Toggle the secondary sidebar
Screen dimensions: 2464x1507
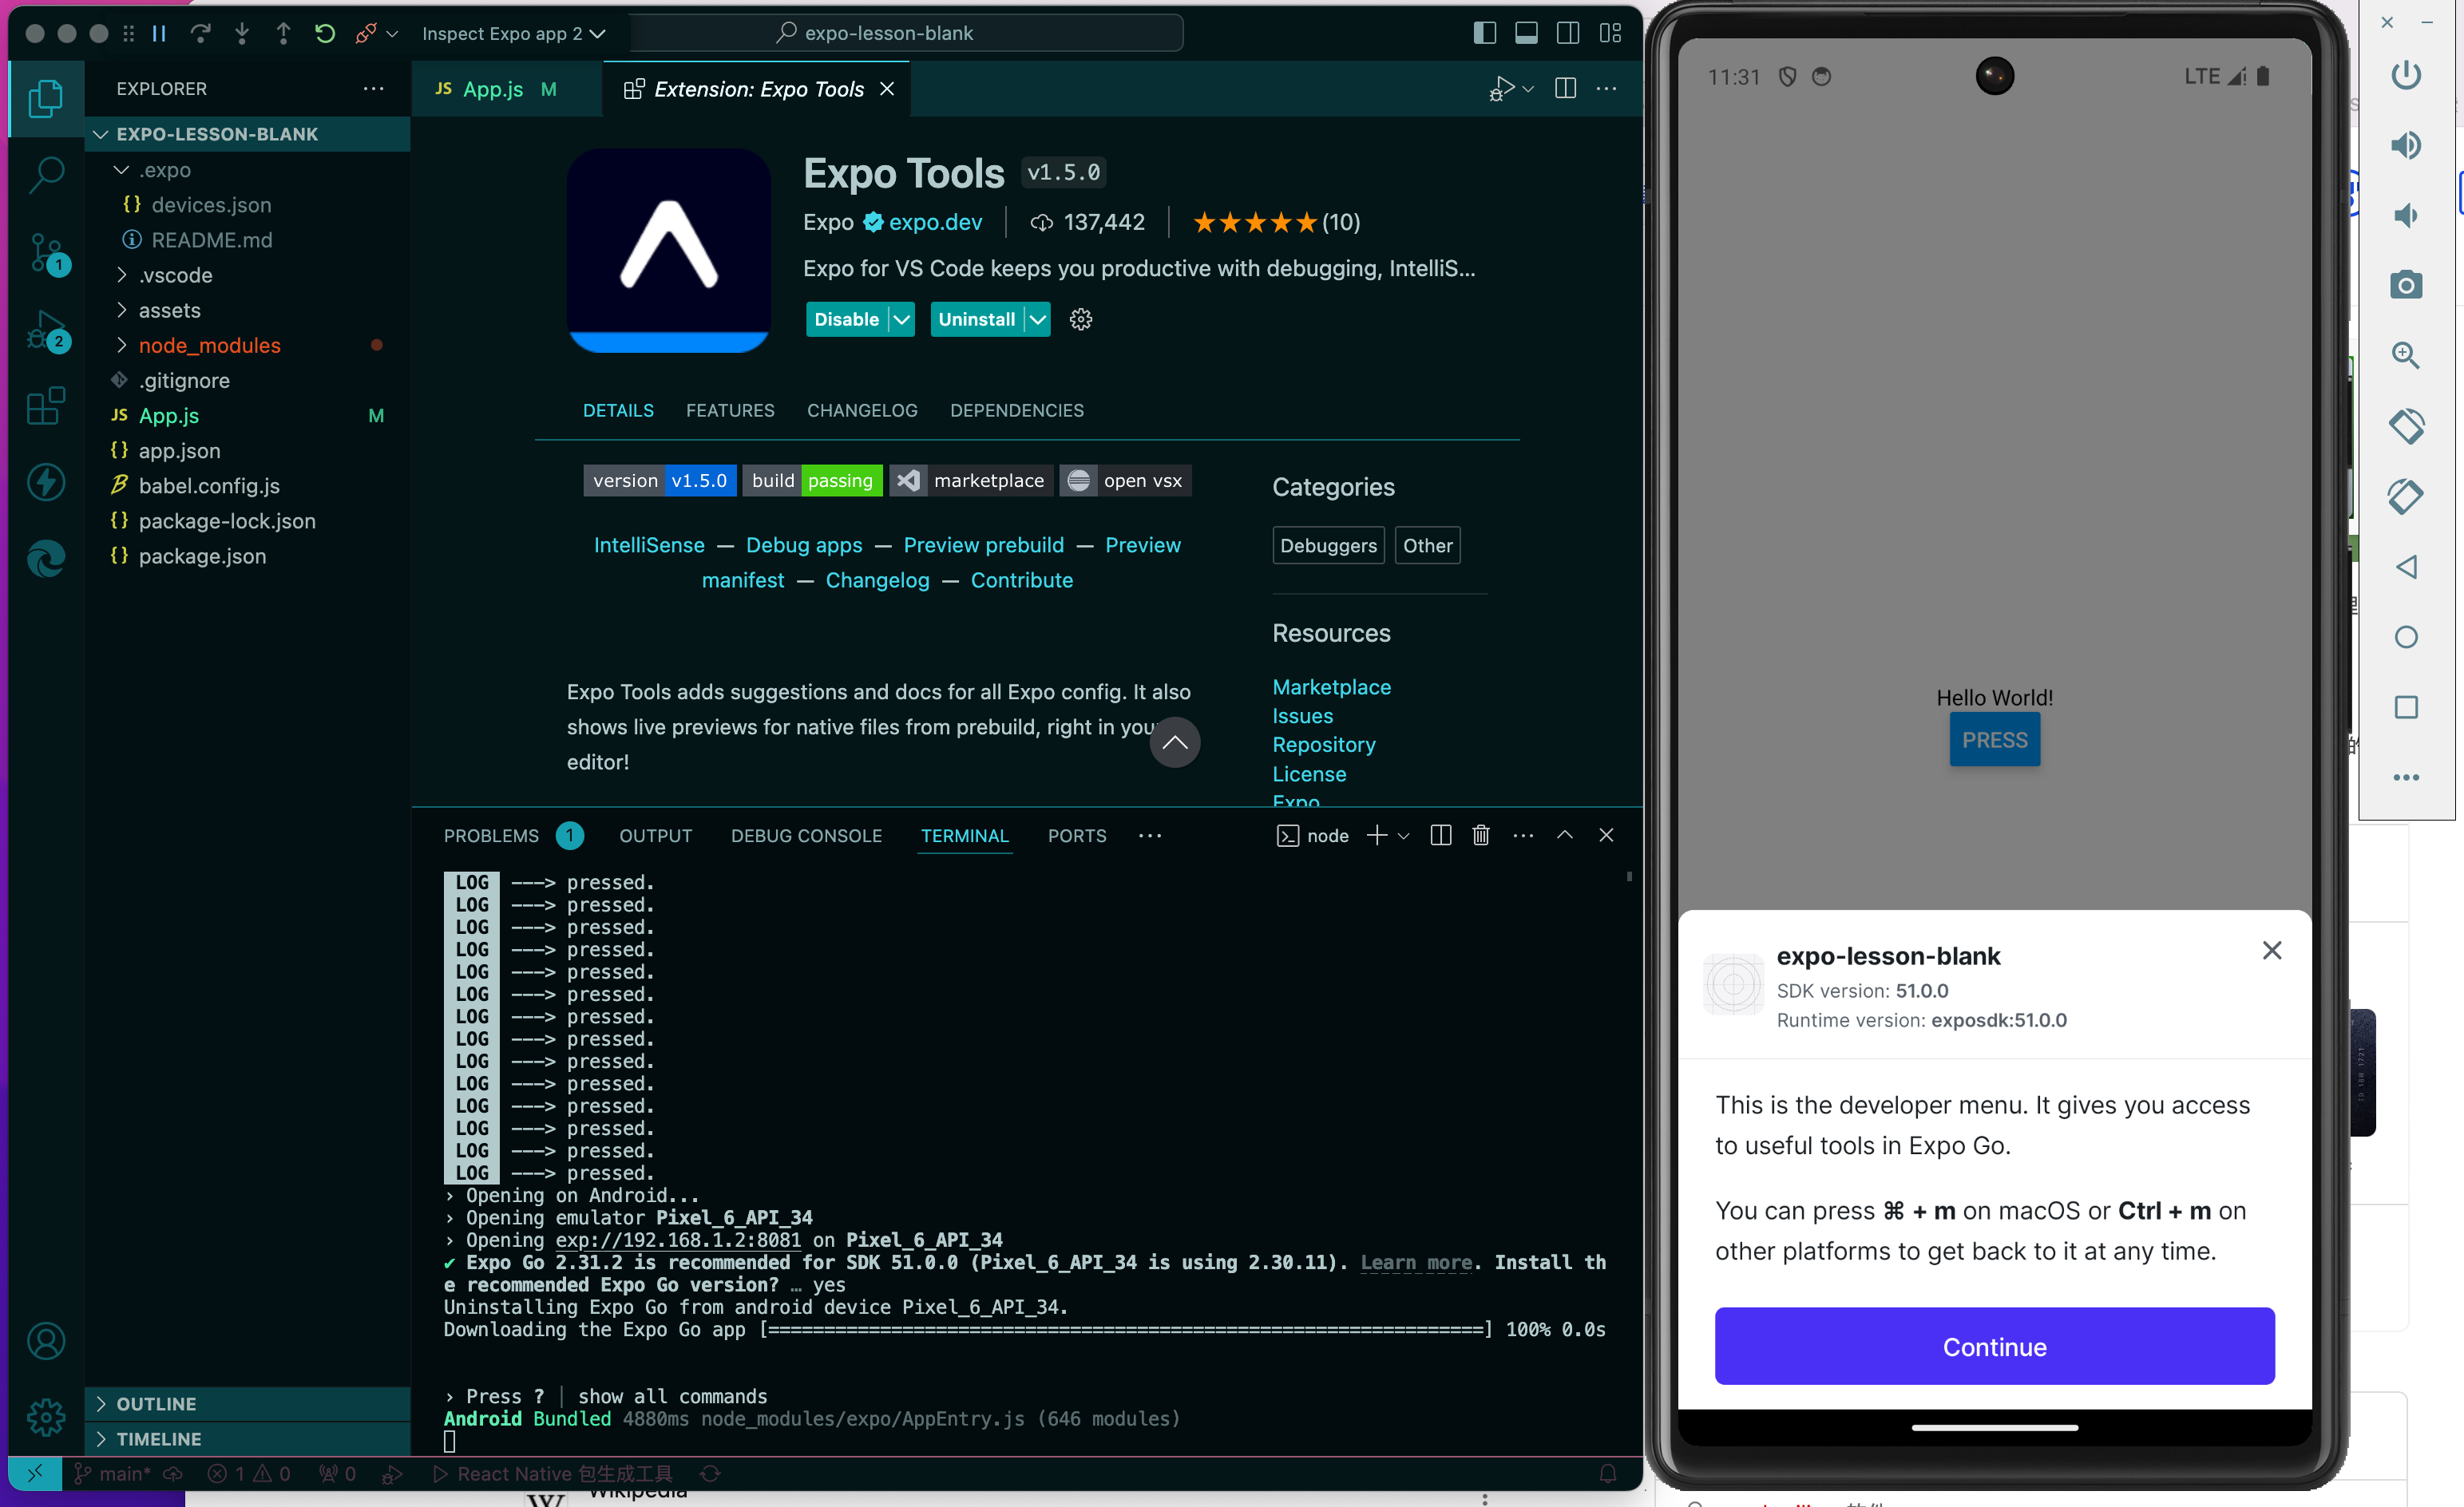click(x=1567, y=32)
